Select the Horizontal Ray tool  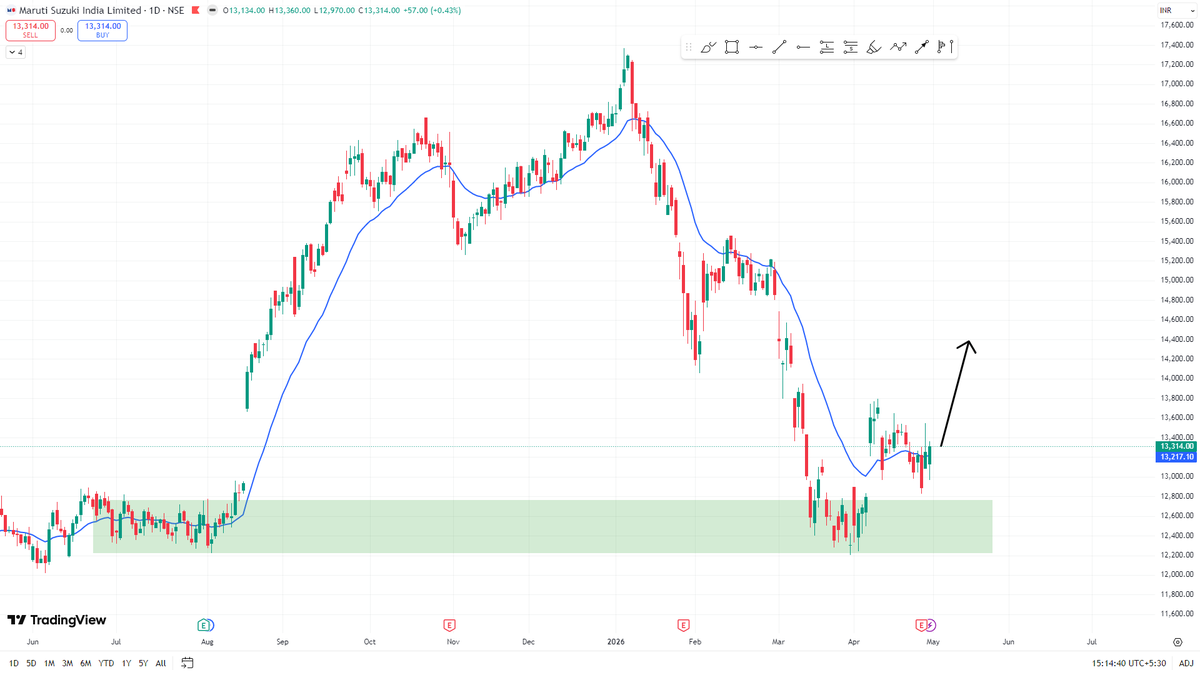tap(803, 47)
